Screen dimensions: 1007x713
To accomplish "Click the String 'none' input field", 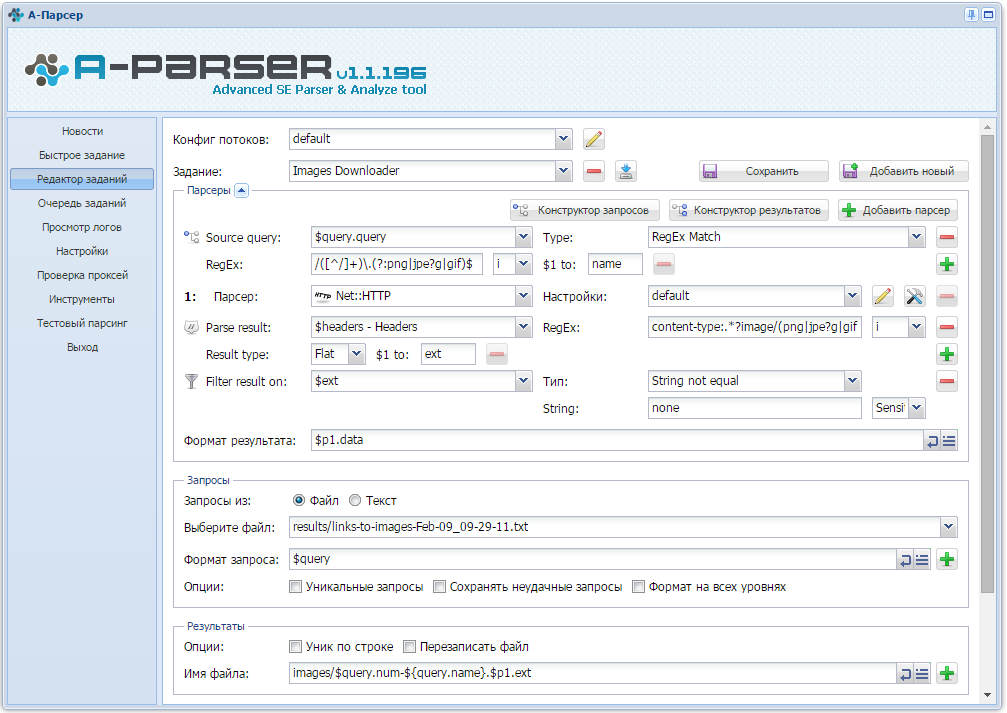I will click(x=755, y=408).
